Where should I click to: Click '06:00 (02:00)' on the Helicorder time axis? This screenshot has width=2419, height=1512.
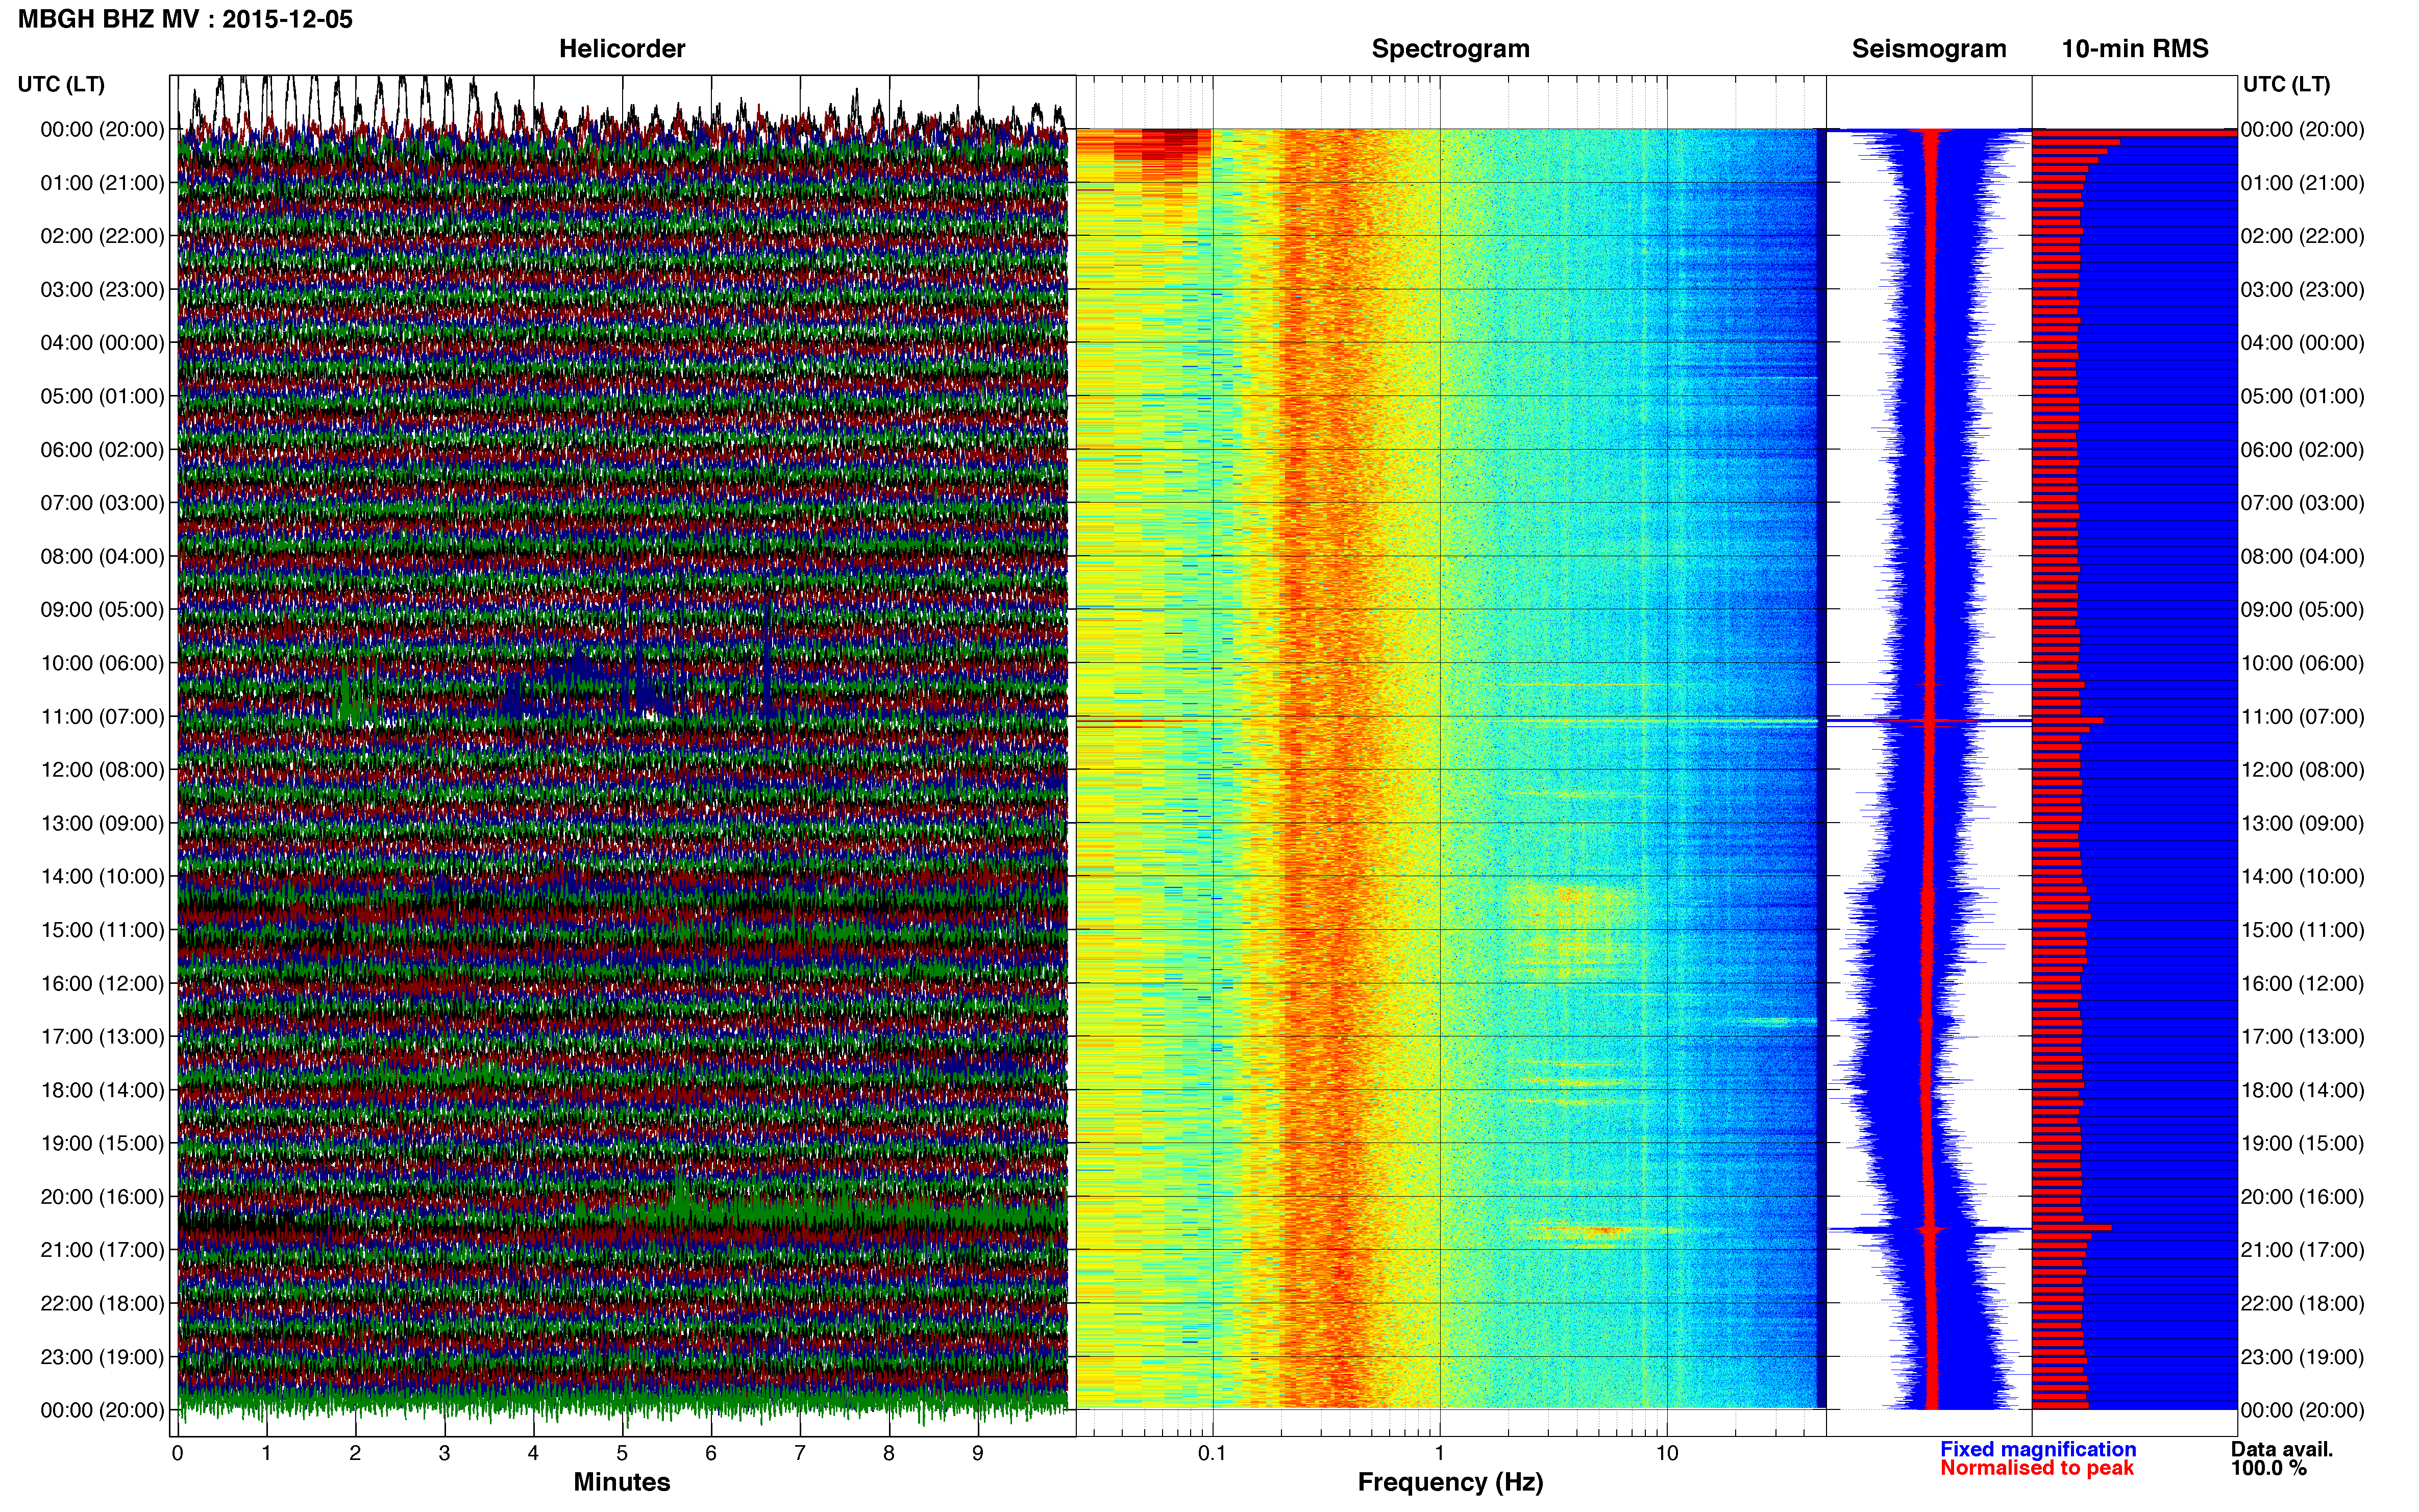[x=102, y=450]
